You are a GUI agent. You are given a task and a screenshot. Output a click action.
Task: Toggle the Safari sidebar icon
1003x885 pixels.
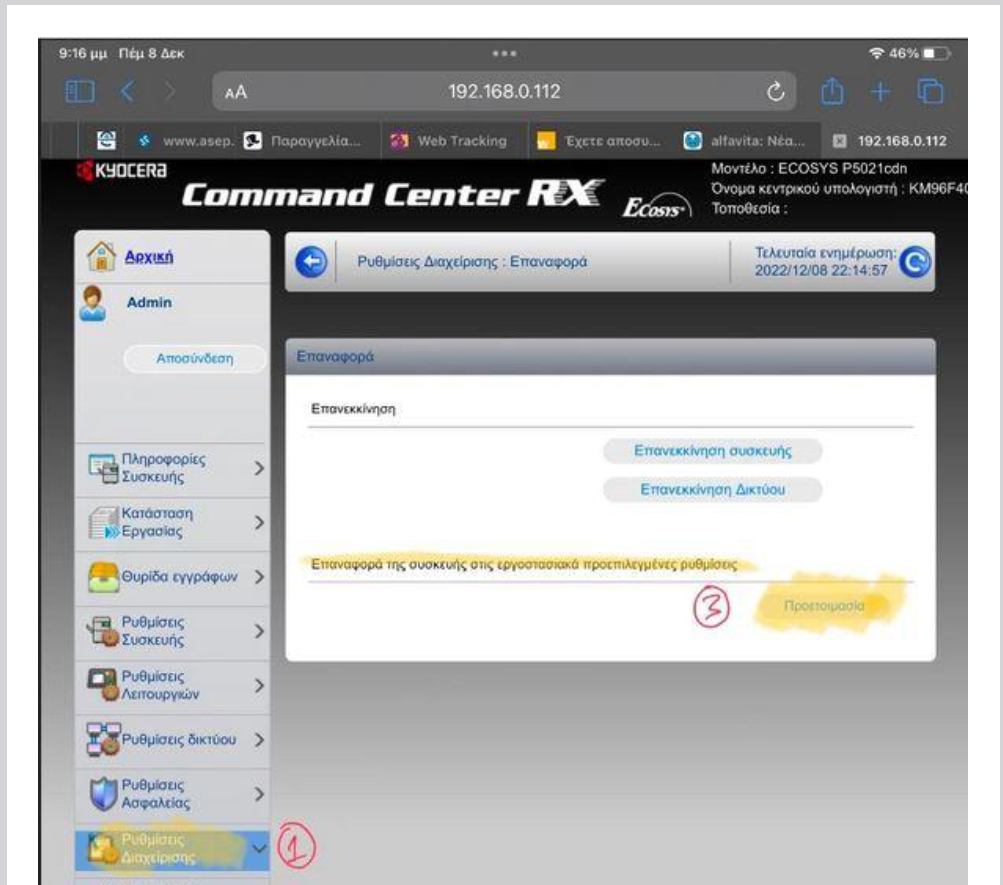point(80,91)
